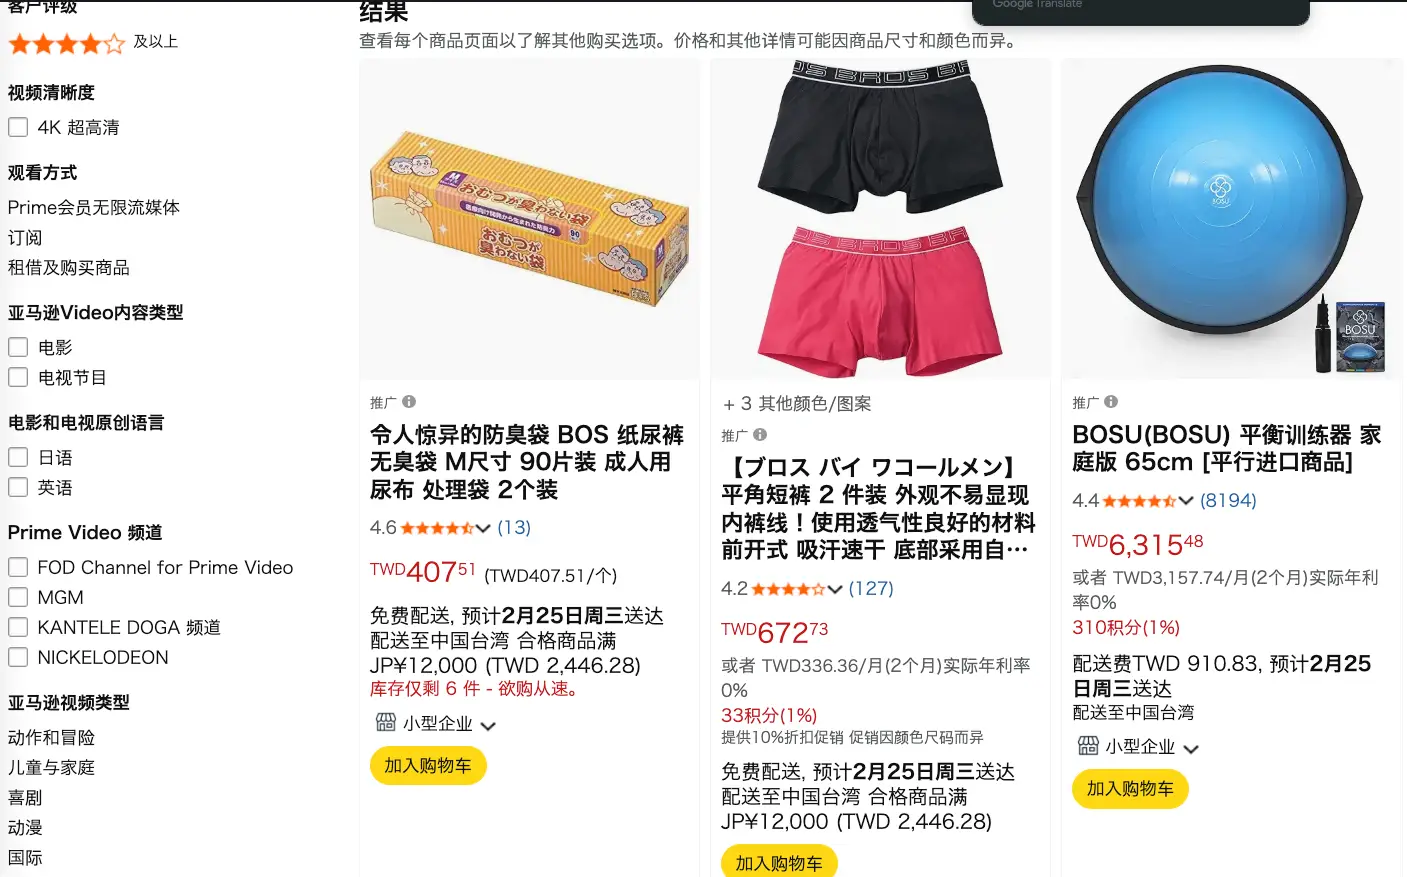This screenshot has width=1407, height=877.
Task: Expand rating chevron for BOS bags
Action: 483,528
